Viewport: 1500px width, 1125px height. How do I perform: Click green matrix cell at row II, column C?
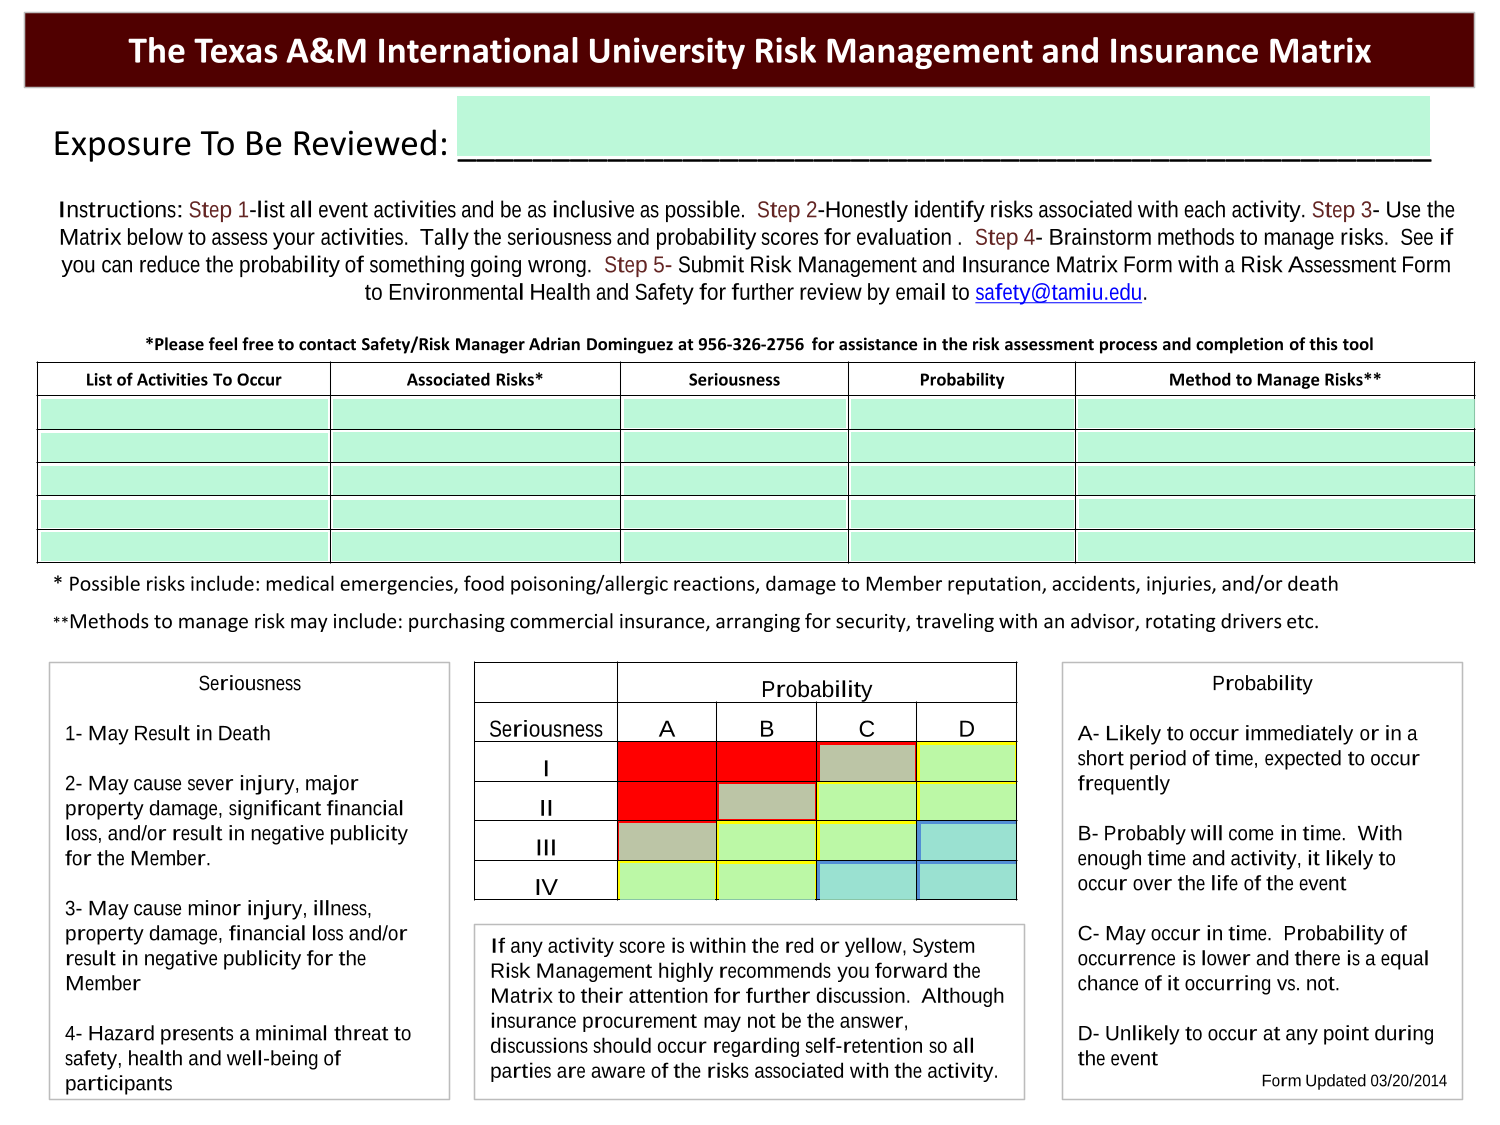coord(867,801)
